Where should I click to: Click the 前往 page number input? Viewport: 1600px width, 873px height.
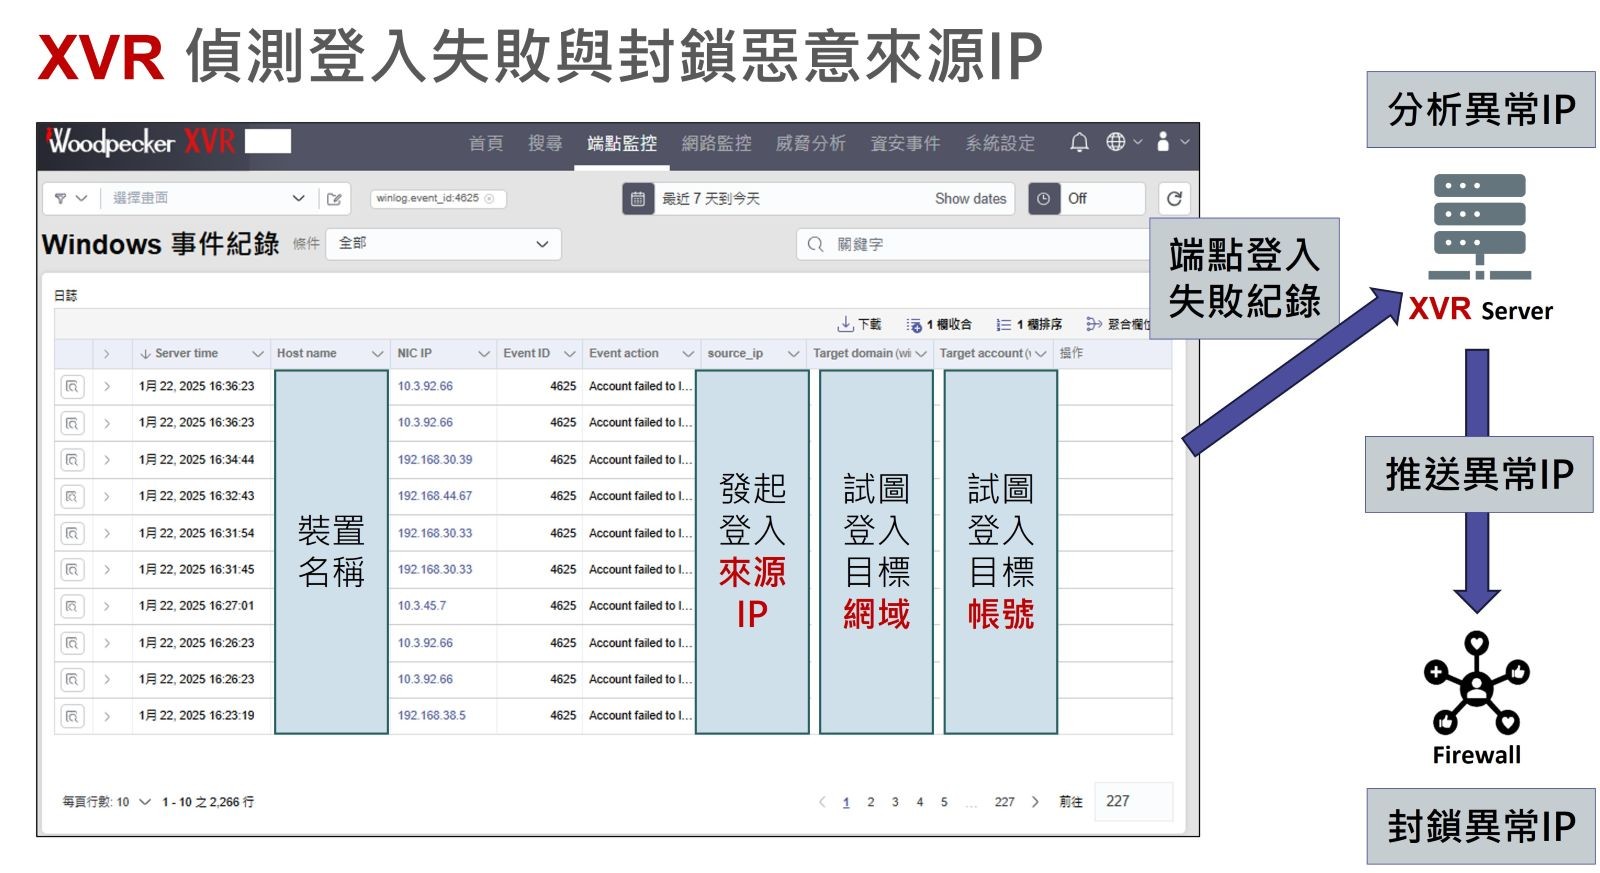coord(1133,802)
